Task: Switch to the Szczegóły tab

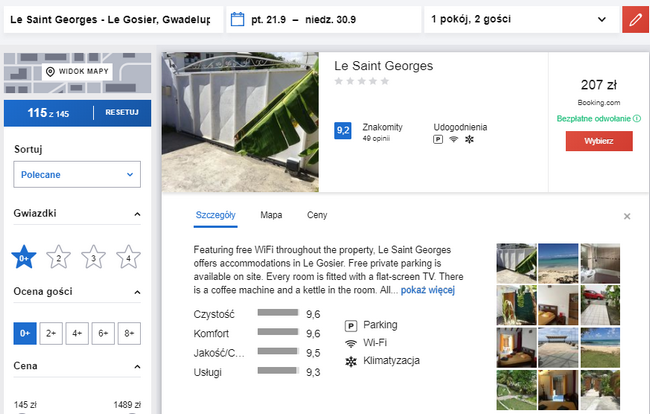Action: pos(216,215)
